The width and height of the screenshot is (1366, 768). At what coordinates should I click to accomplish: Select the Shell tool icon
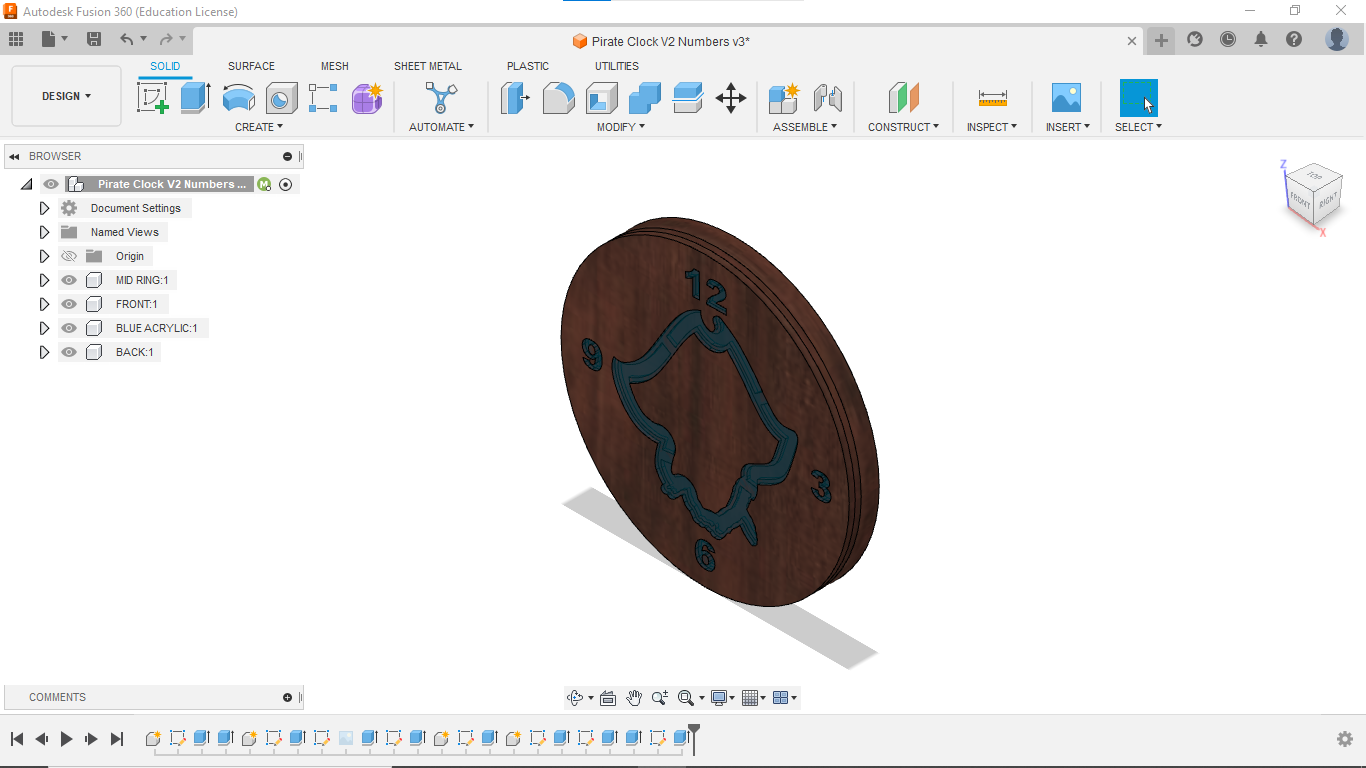click(601, 98)
